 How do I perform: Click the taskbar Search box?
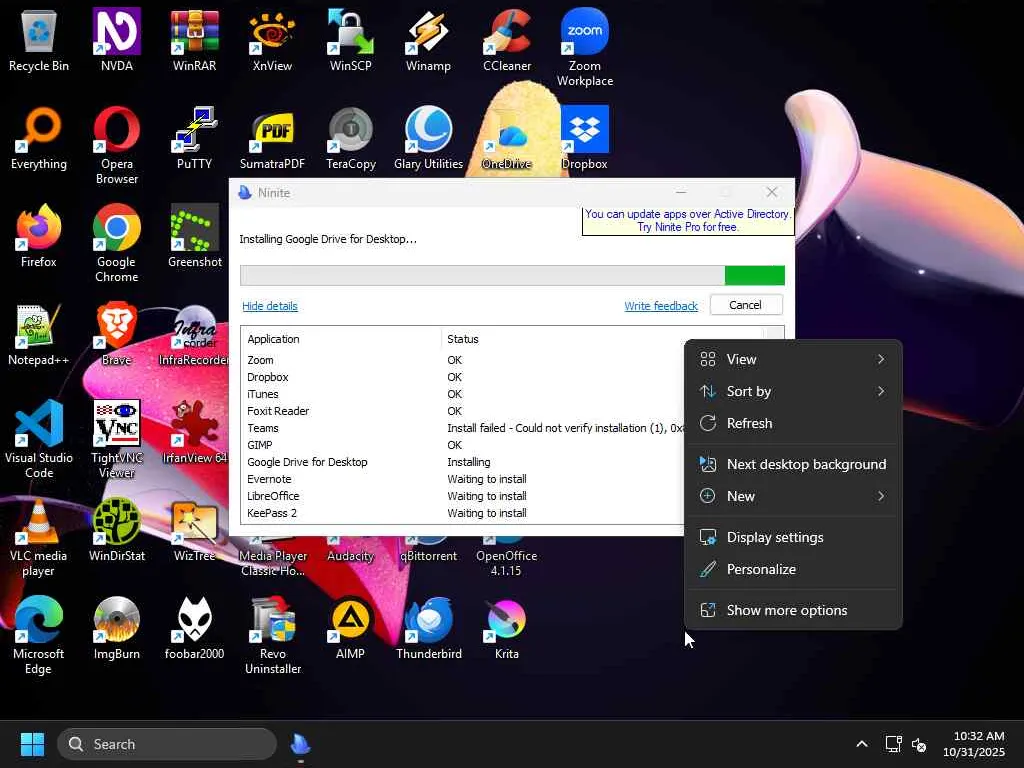[167, 744]
